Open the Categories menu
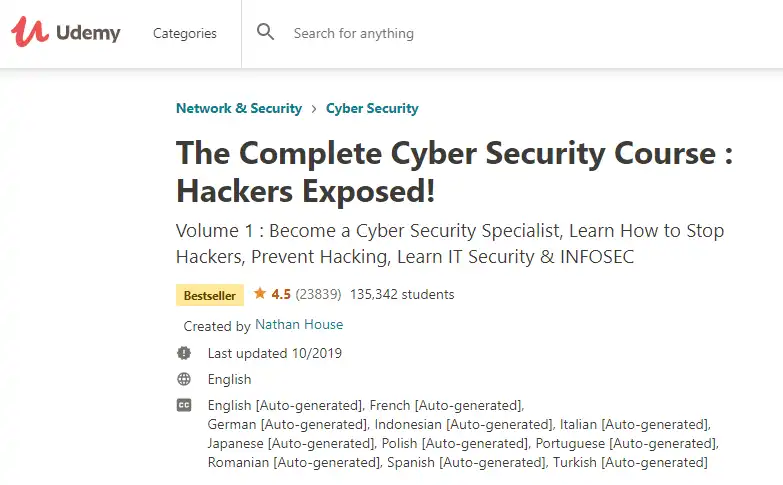This screenshot has width=783, height=485. [184, 33]
